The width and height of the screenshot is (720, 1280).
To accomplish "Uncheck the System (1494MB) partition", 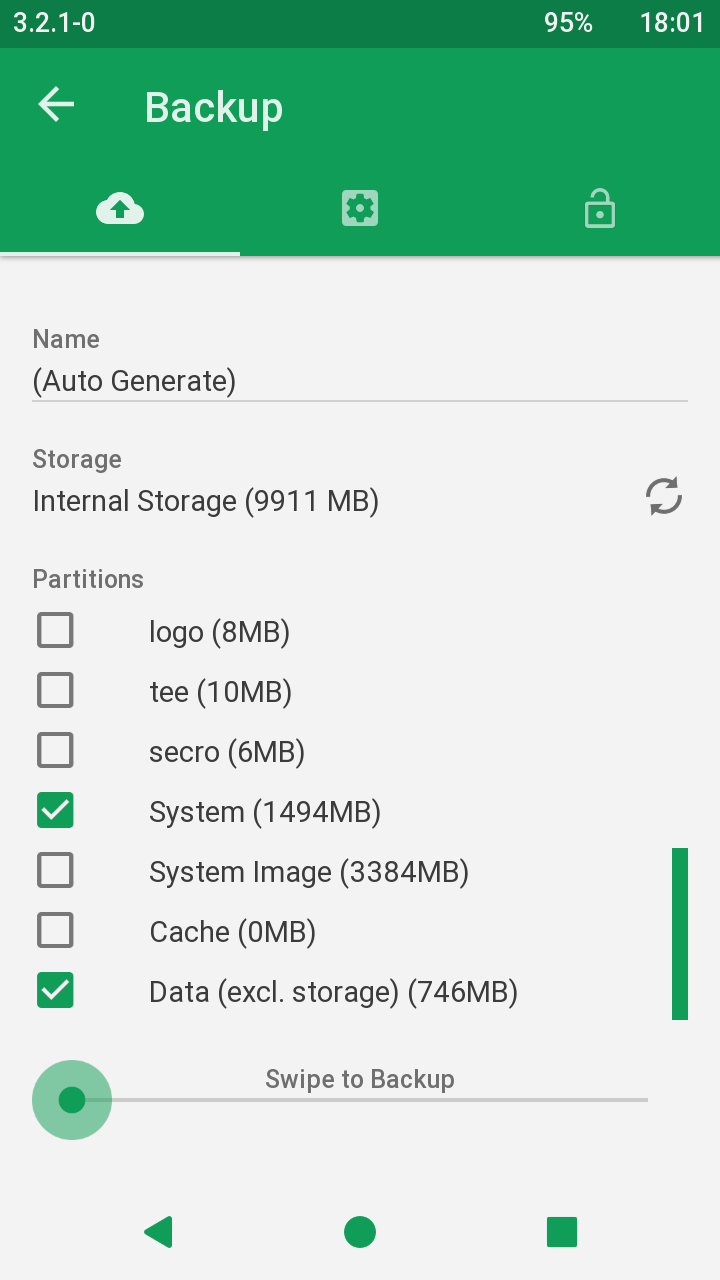I will coord(55,811).
